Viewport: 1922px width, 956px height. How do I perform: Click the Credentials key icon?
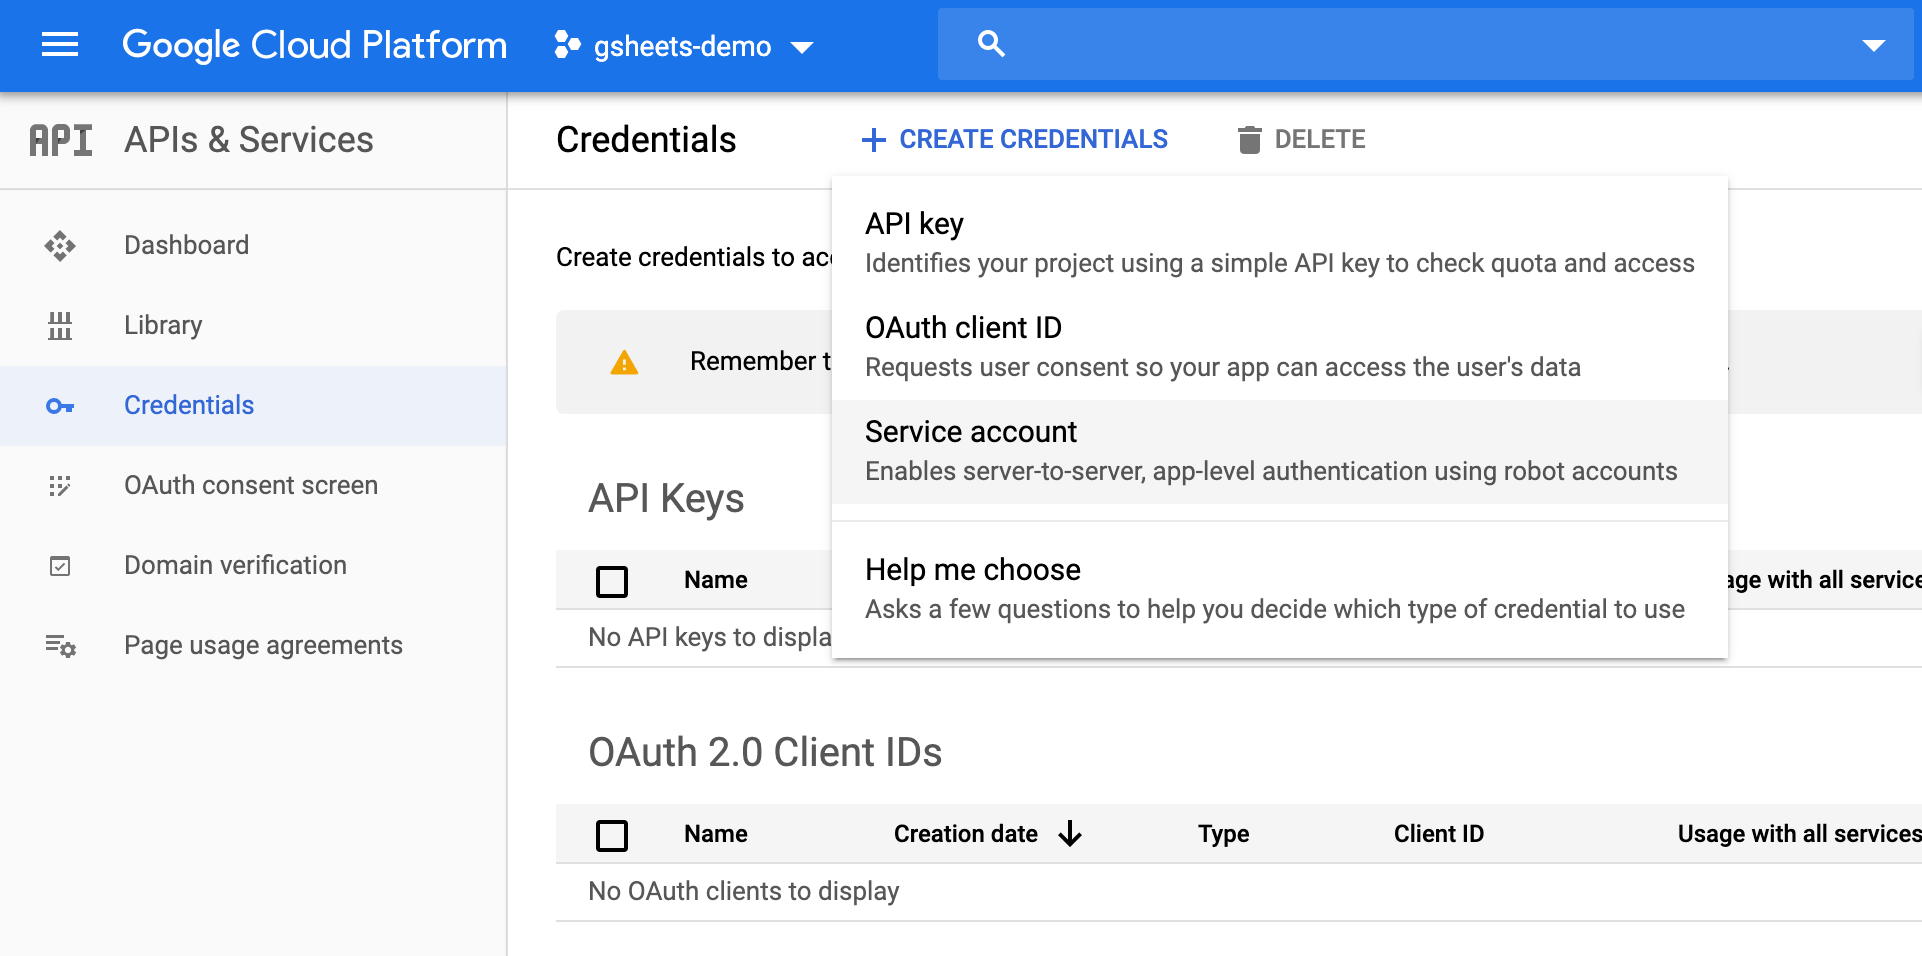[60, 406]
